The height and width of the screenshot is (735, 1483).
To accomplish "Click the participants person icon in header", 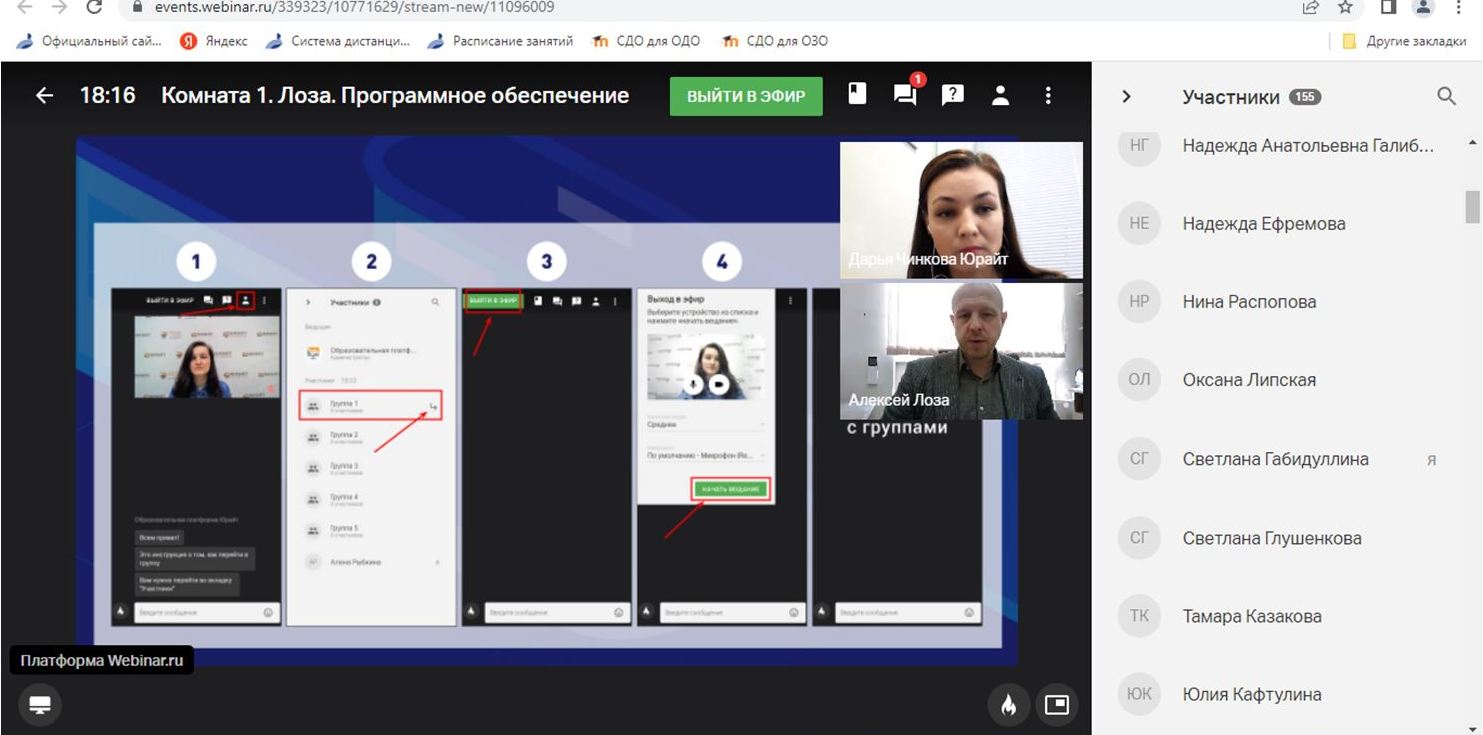I will (1000, 95).
